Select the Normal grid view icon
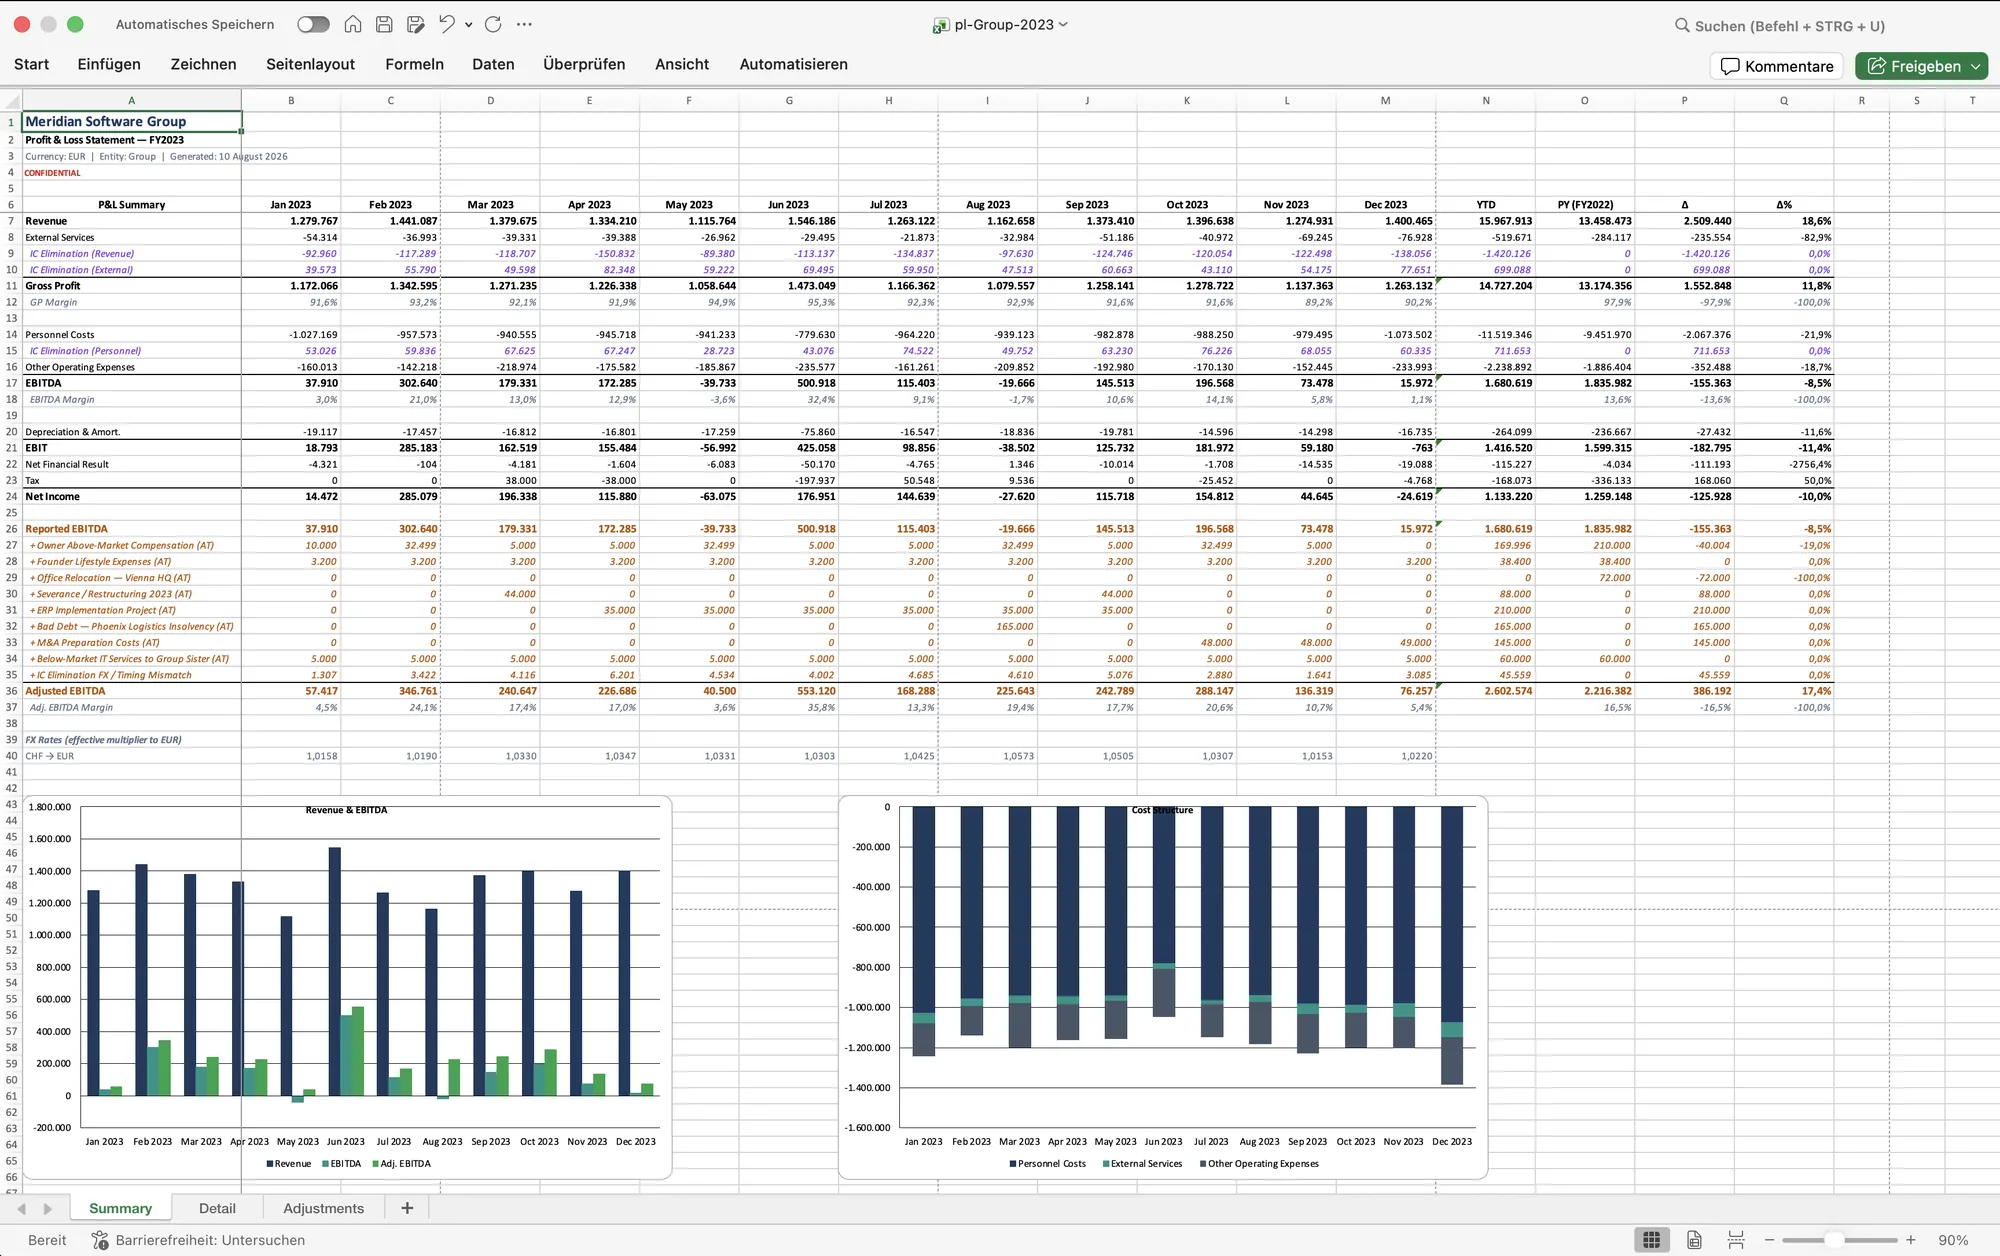2000x1256 pixels. pyautogui.click(x=1652, y=1240)
